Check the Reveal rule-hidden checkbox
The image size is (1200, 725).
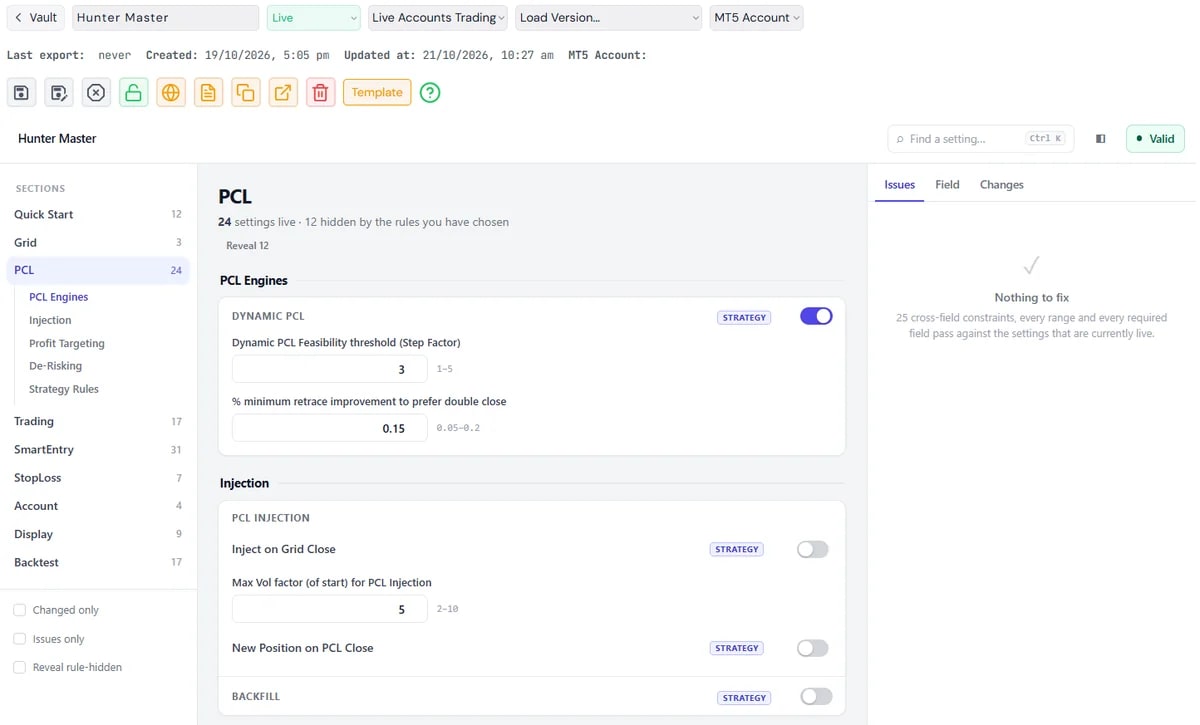(19, 667)
